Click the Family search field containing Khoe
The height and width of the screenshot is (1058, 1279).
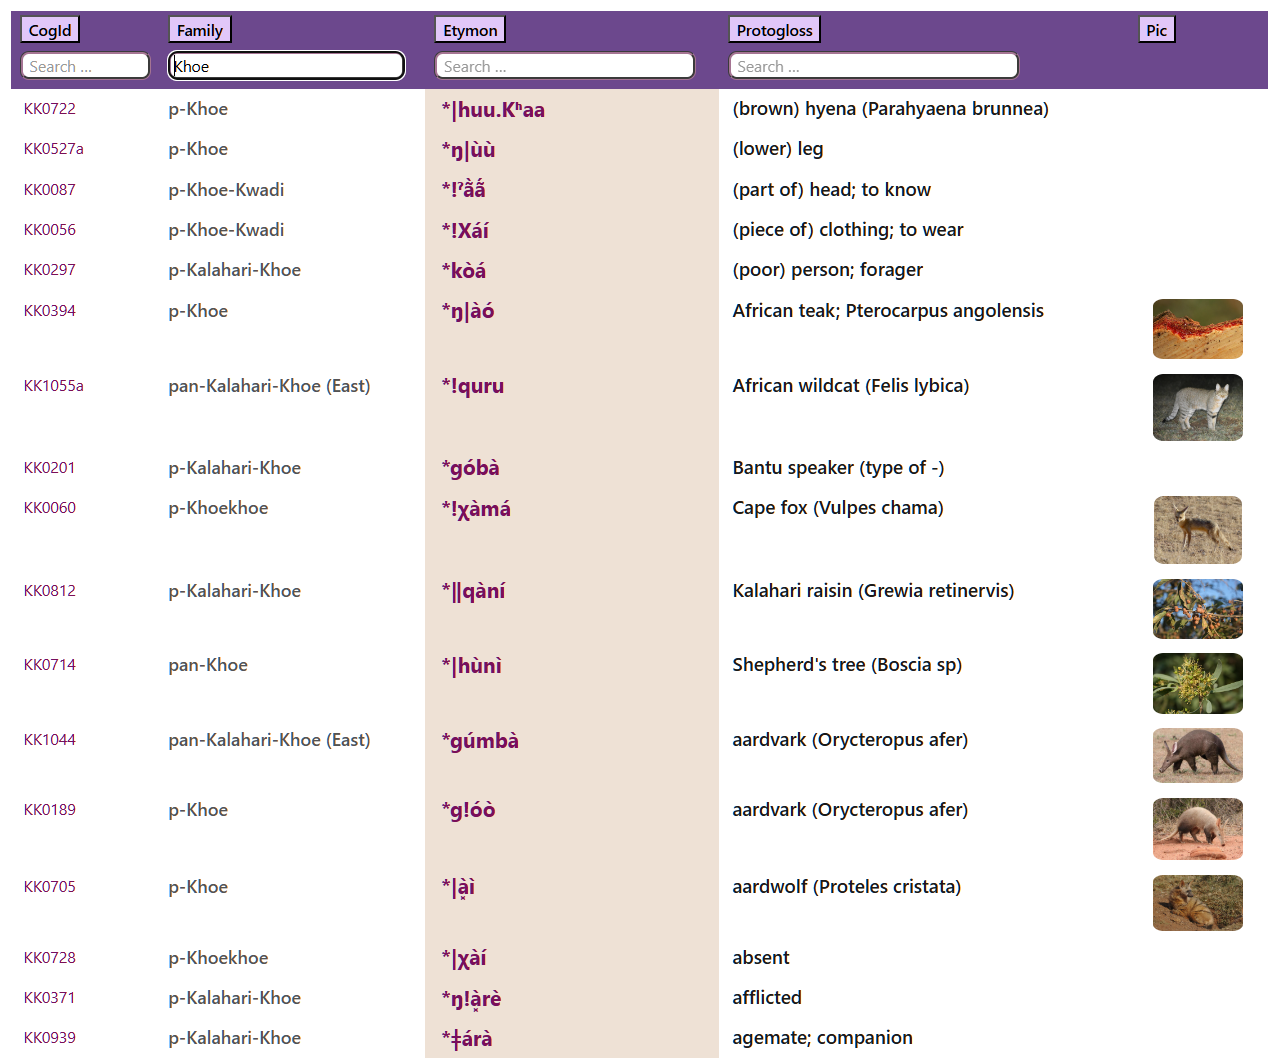286,66
